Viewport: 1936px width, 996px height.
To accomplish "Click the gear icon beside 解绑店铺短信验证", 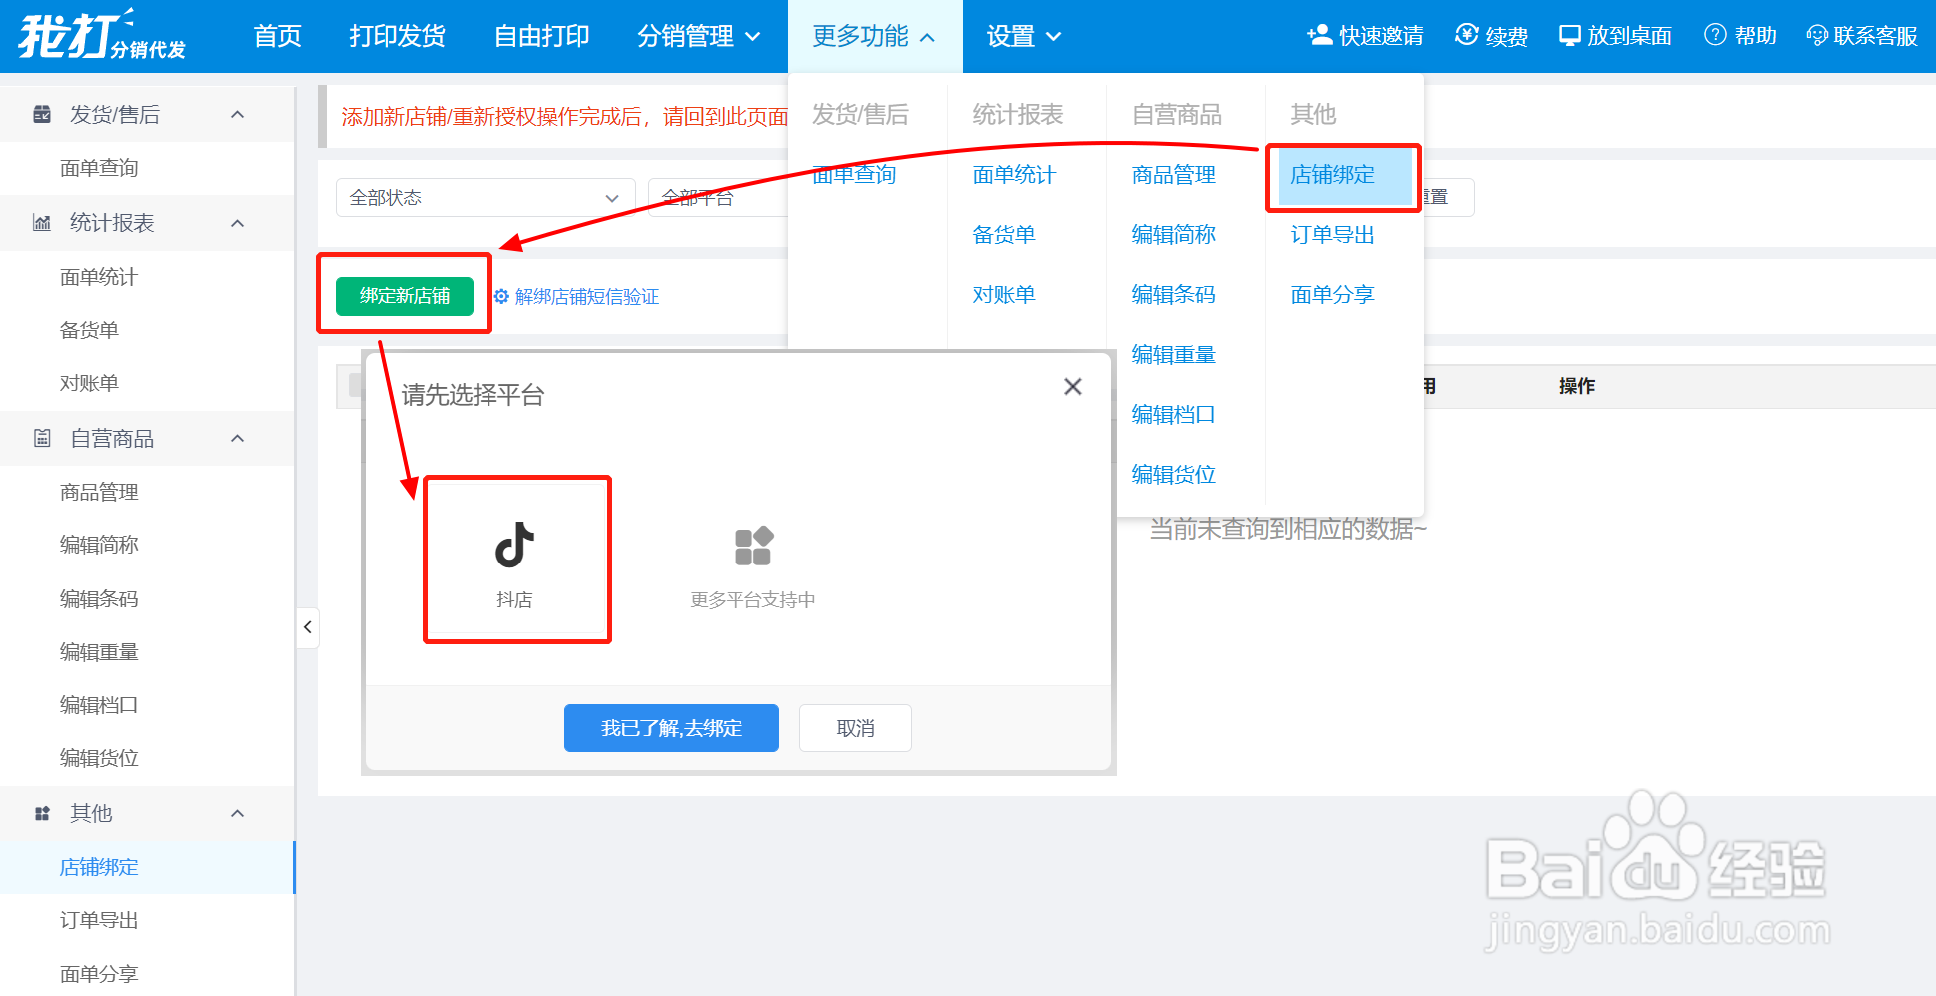I will [501, 296].
